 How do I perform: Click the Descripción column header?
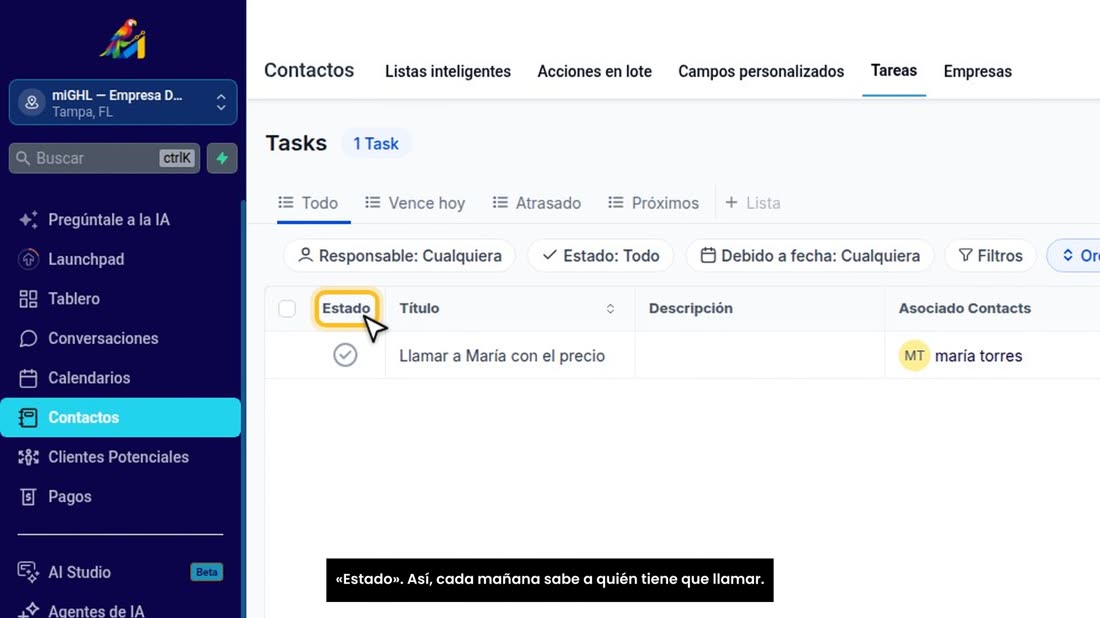point(690,309)
